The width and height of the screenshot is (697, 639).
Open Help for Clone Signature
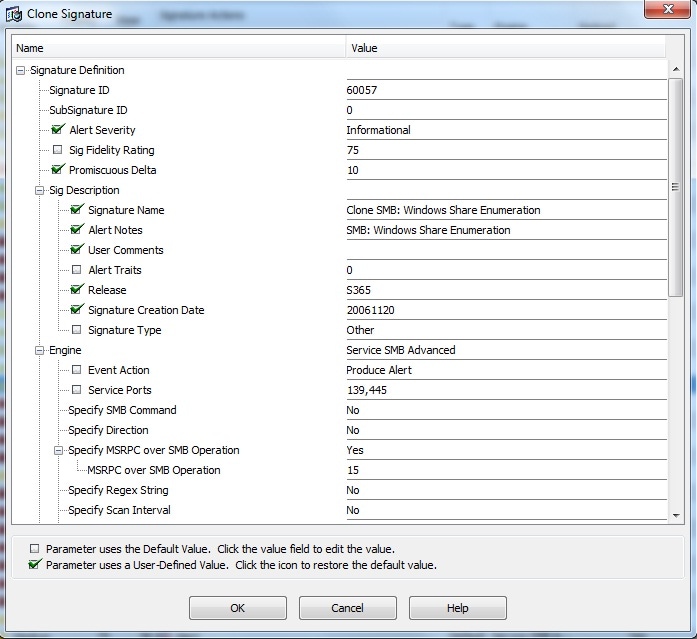click(457, 608)
